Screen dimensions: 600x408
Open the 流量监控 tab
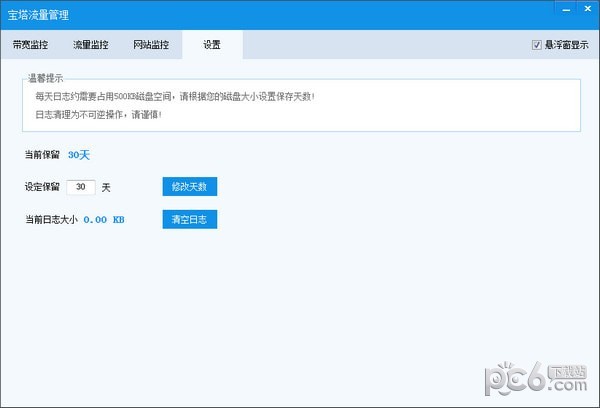pyautogui.click(x=91, y=45)
